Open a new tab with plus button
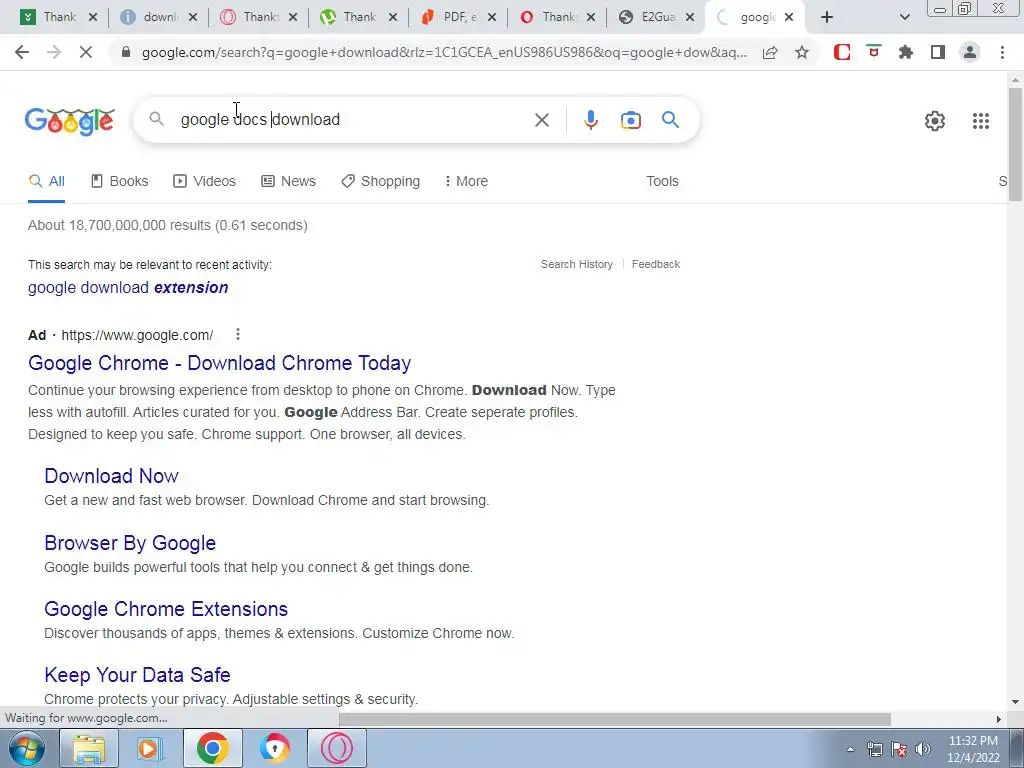Image resolution: width=1024 pixels, height=768 pixels. [x=827, y=17]
